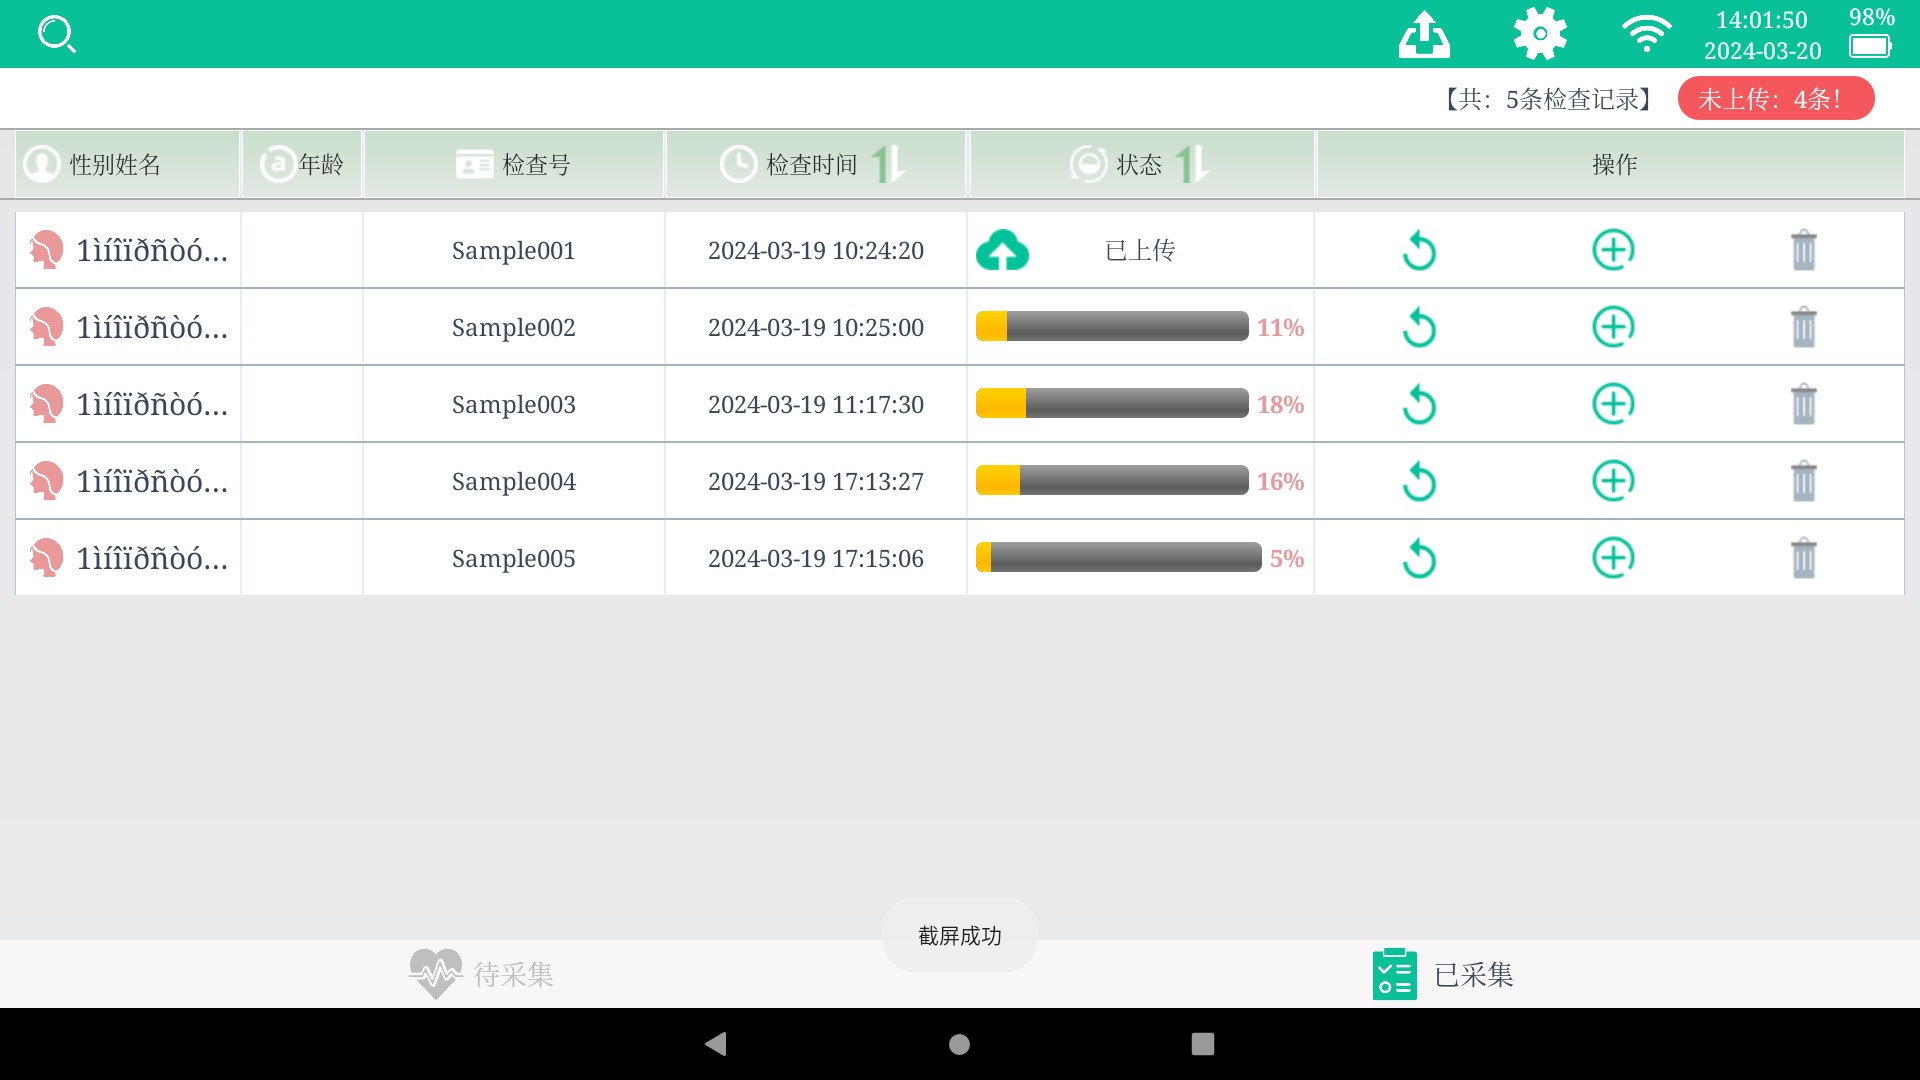Image resolution: width=1920 pixels, height=1080 pixels.
Task: Click add plus icon for Sample001
Action: (x=1613, y=250)
